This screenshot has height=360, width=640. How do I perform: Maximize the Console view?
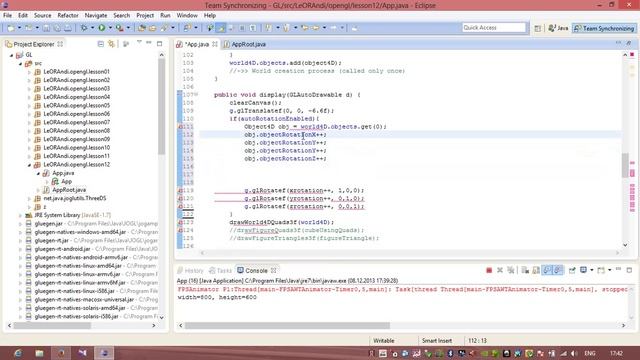(x=629, y=270)
